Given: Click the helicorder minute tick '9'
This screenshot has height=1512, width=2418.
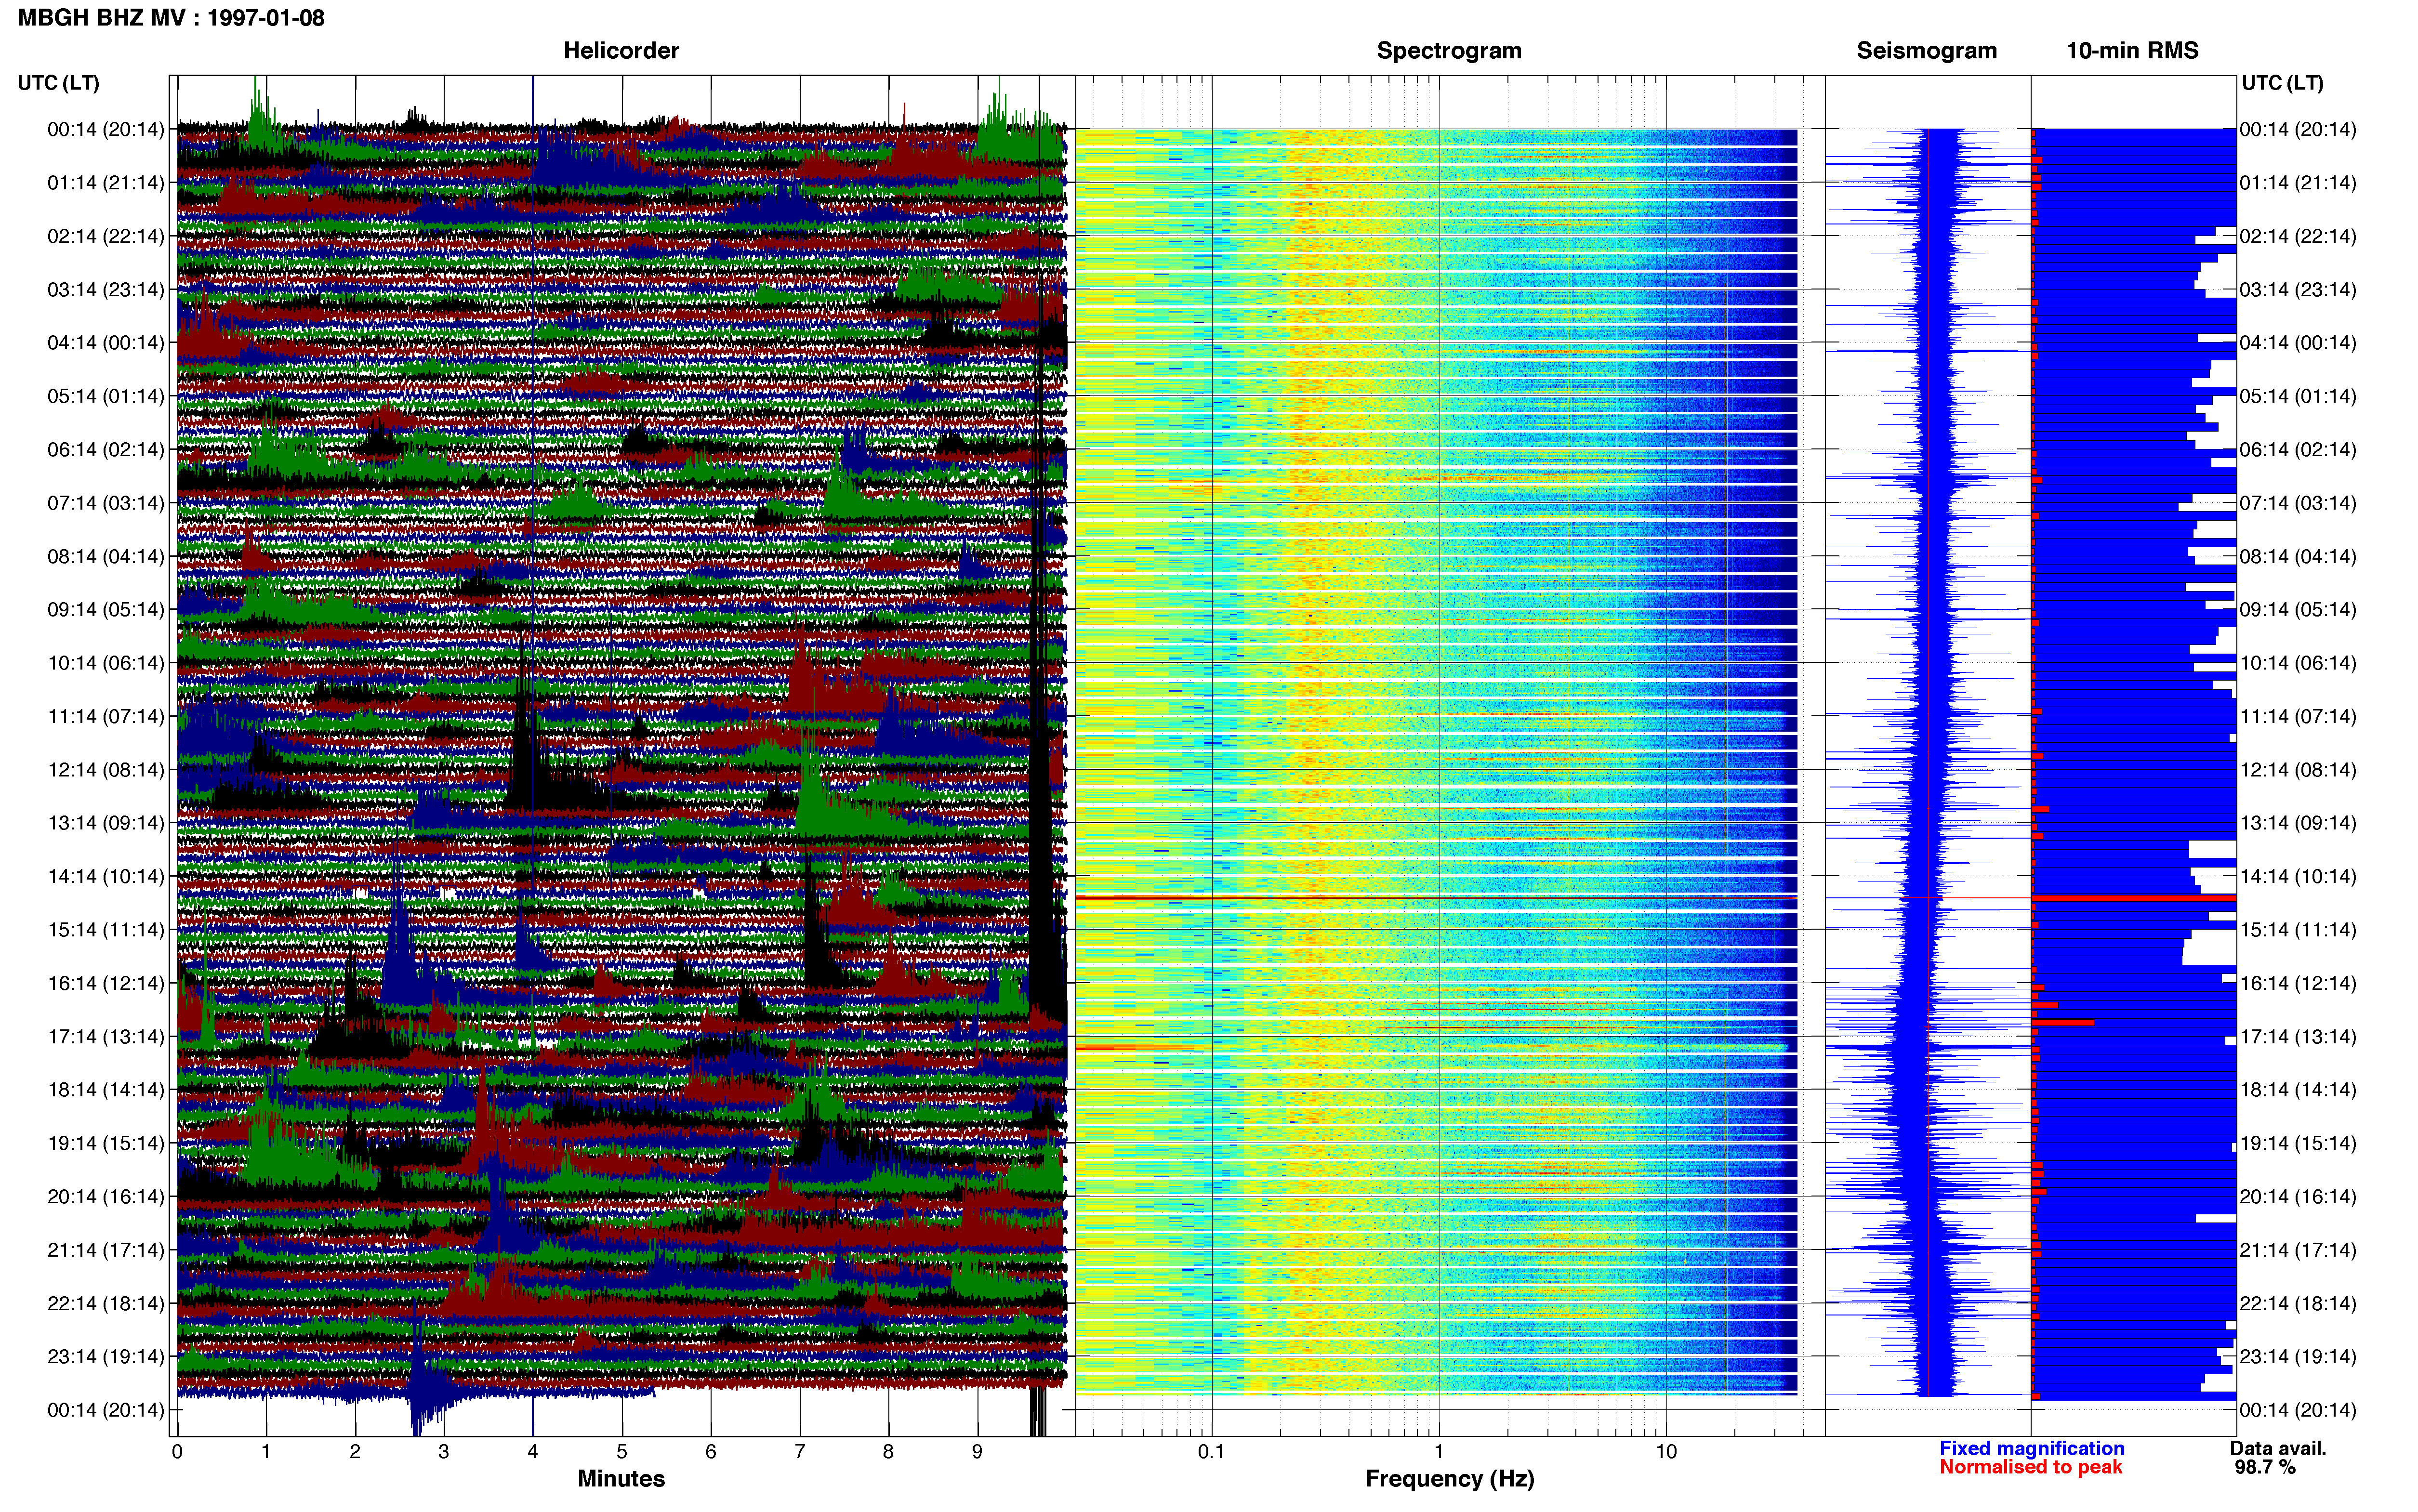Looking at the screenshot, I should click(977, 1452).
